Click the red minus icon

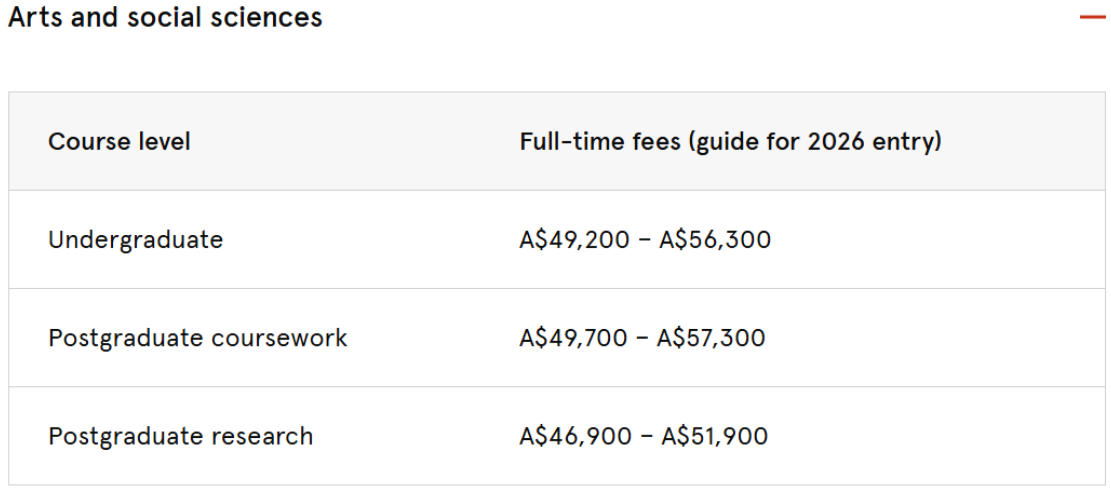coord(1092,18)
